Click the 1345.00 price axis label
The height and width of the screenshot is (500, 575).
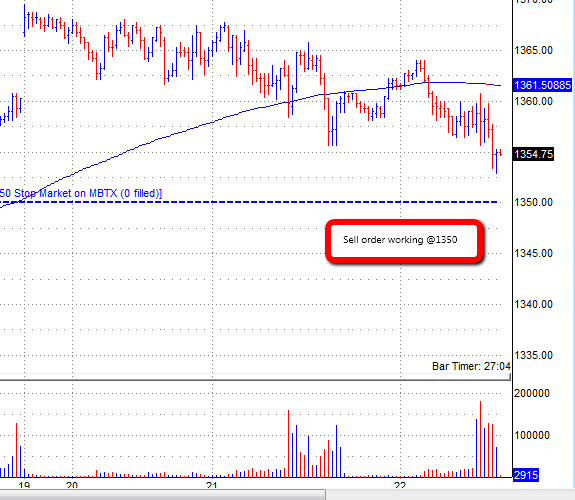(533, 253)
